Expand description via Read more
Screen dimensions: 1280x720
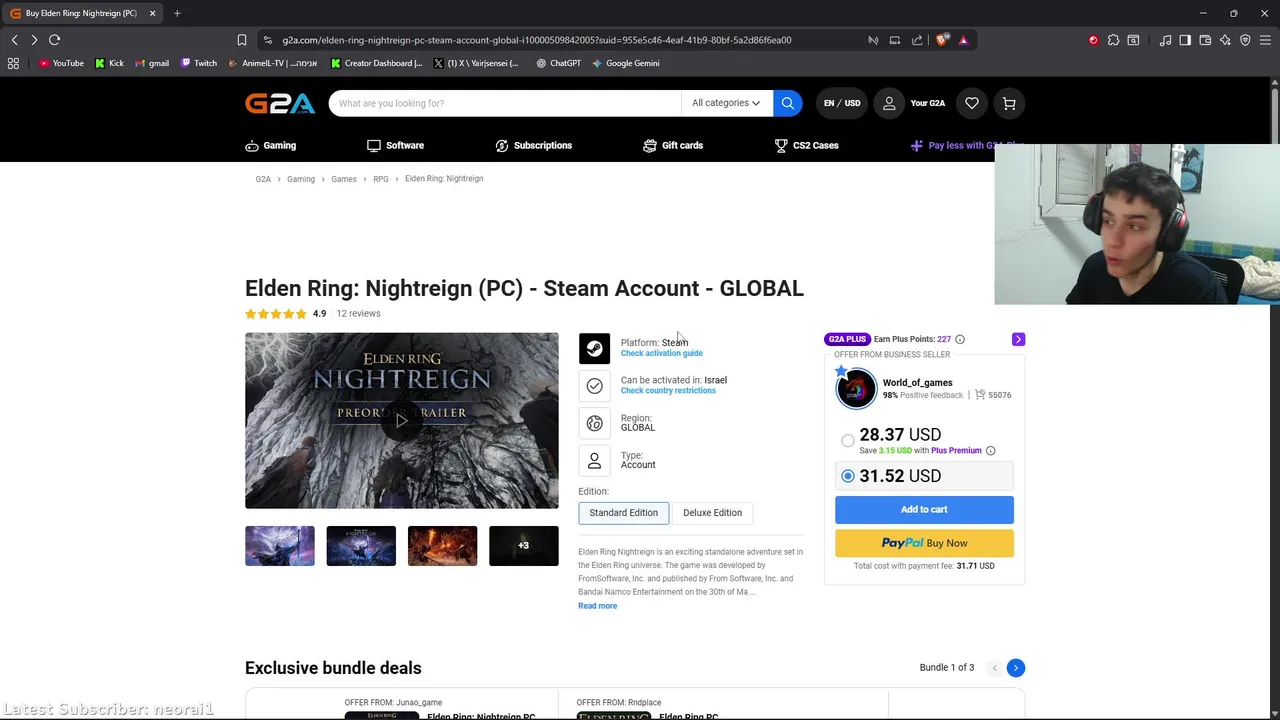(x=597, y=606)
